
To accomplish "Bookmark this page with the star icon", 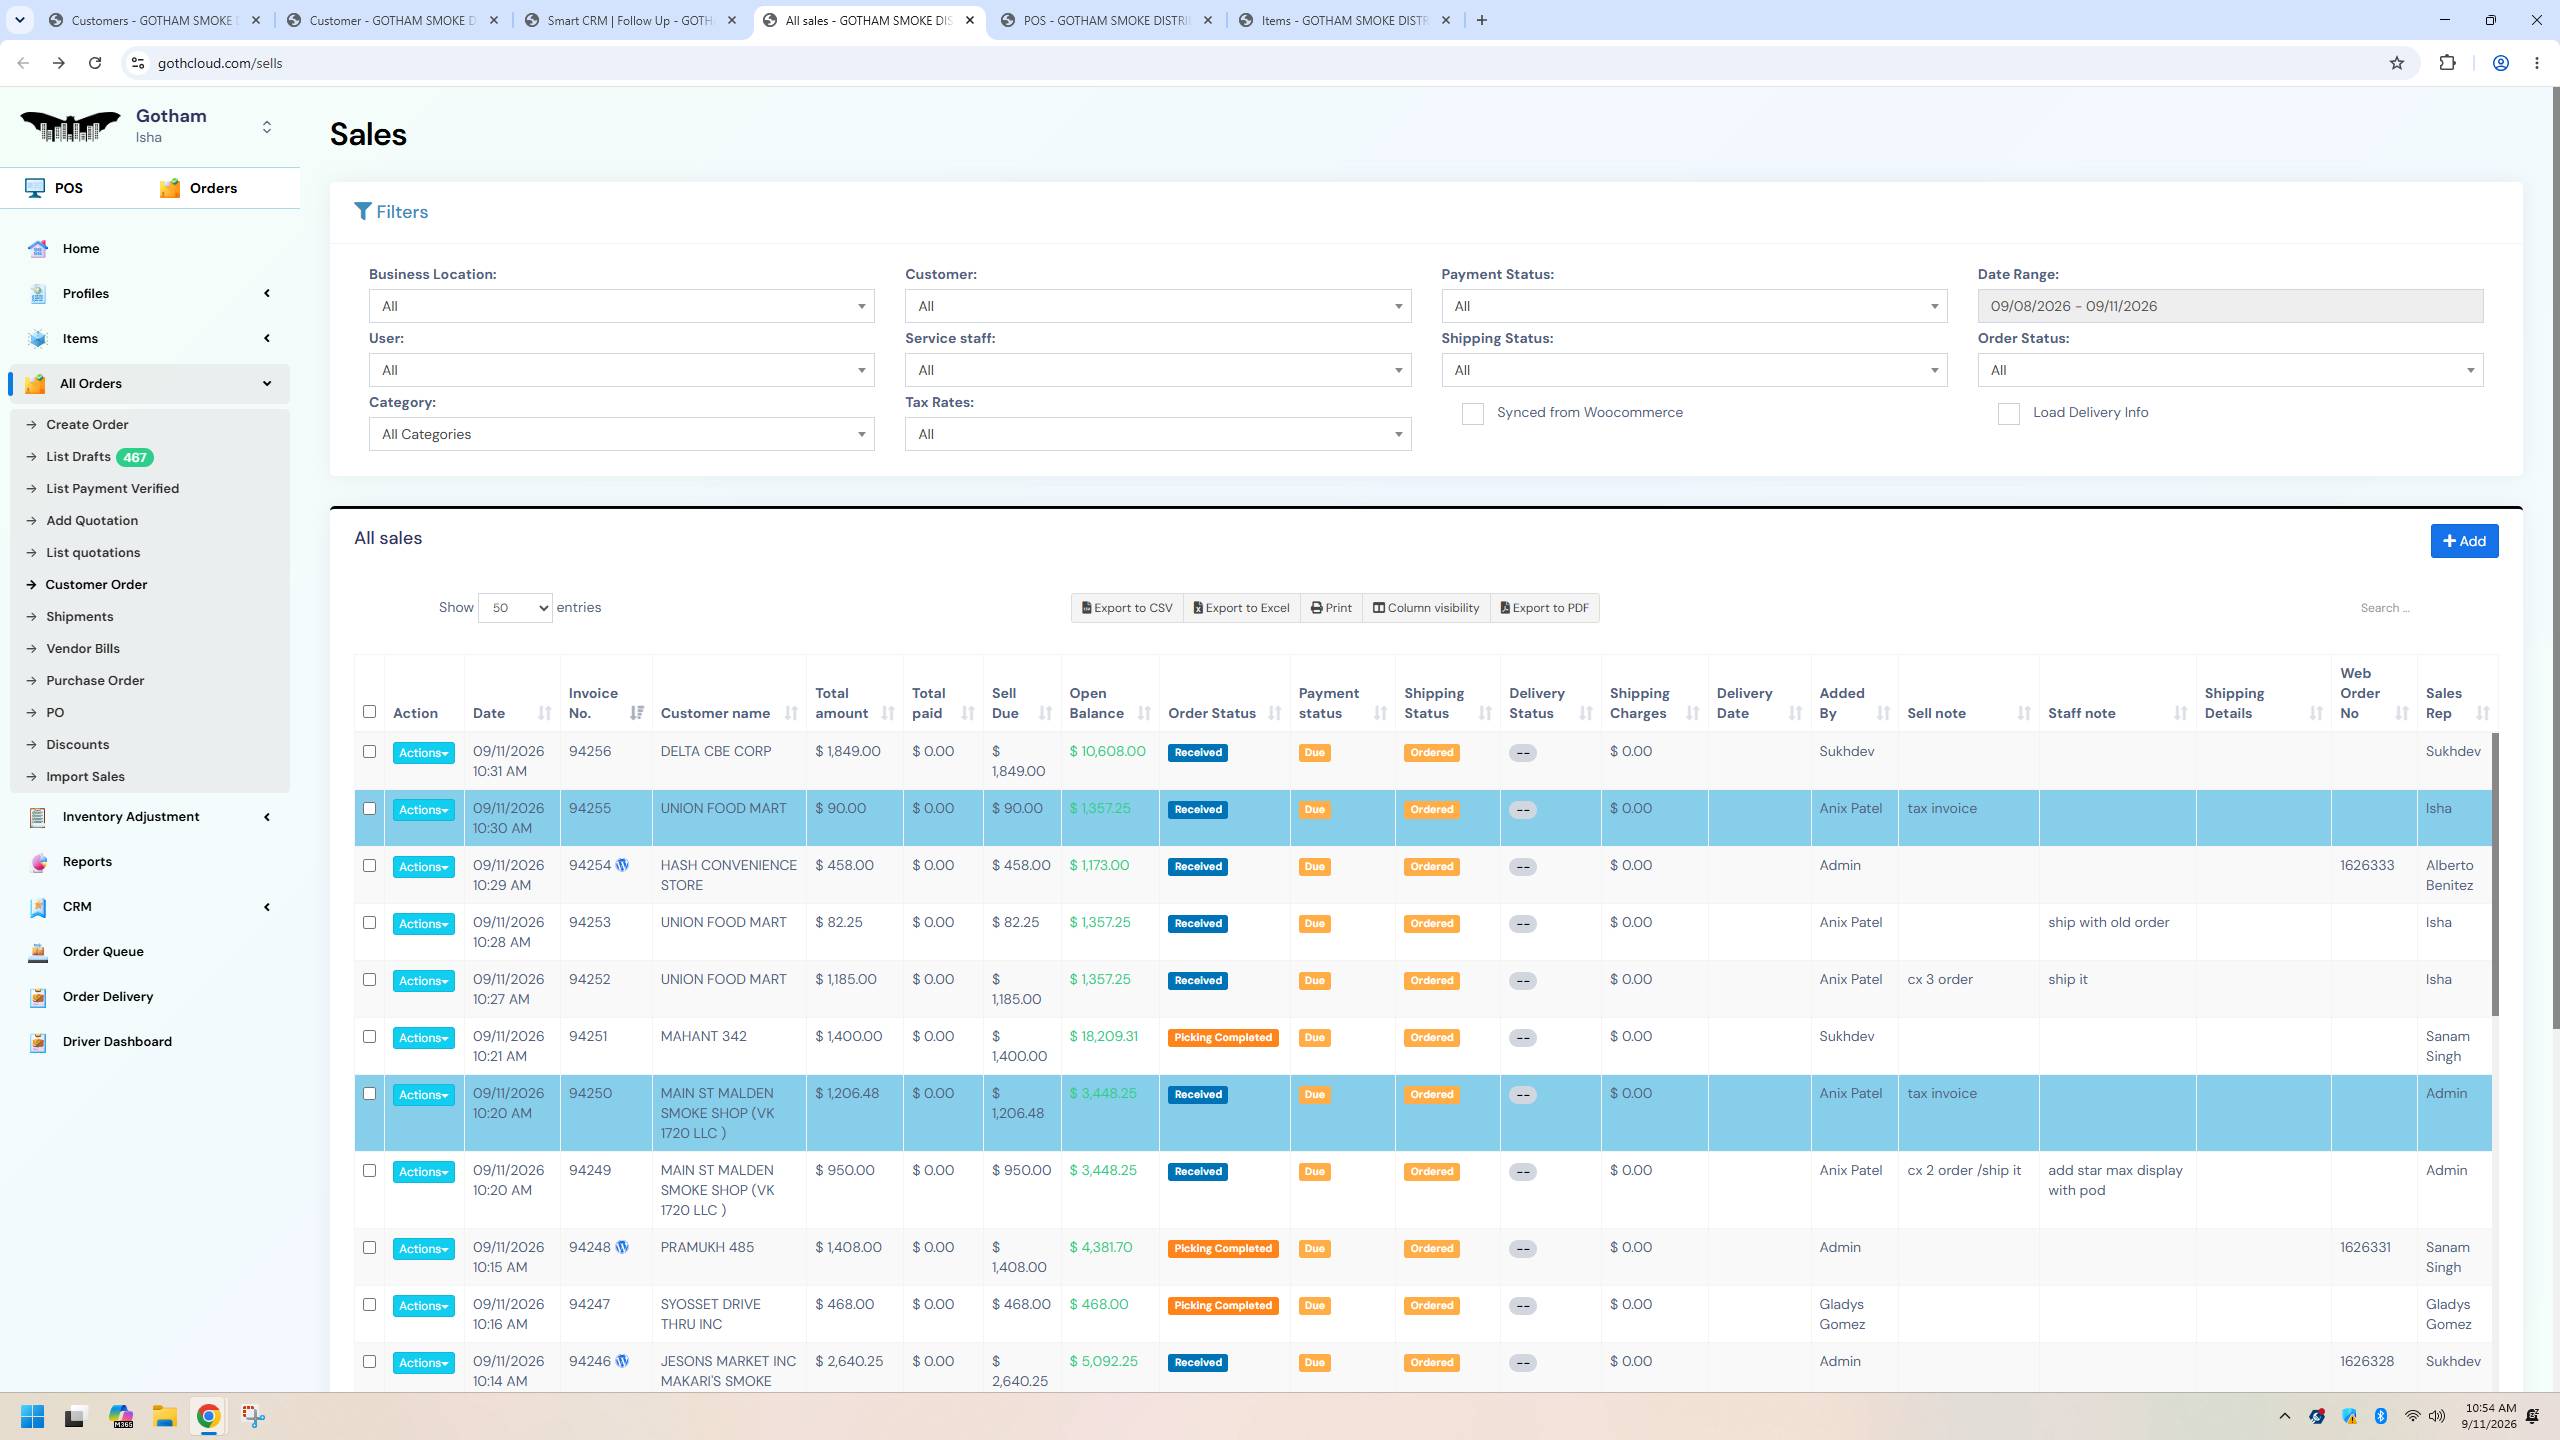I will pyautogui.click(x=2396, y=63).
